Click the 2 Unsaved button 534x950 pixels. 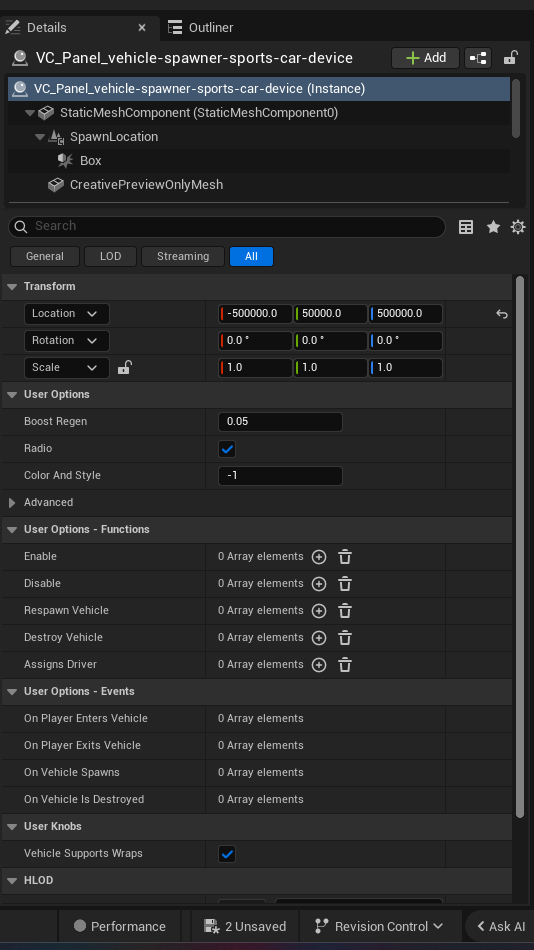click(x=245, y=926)
